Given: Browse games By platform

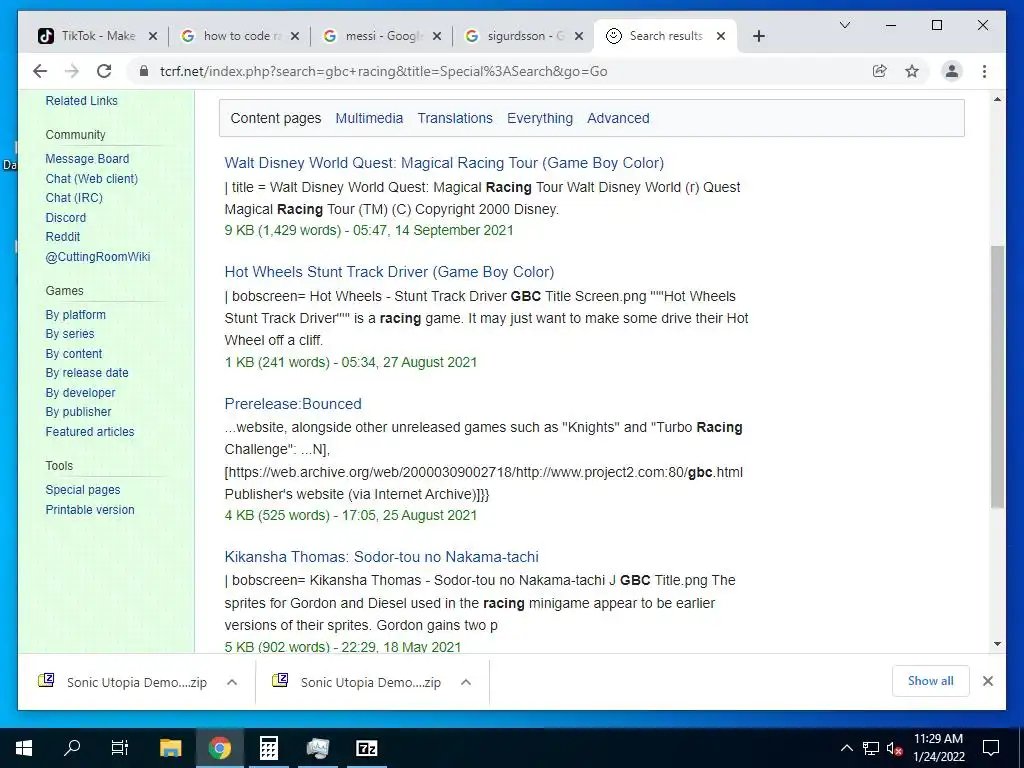Looking at the screenshot, I should coord(75,315).
